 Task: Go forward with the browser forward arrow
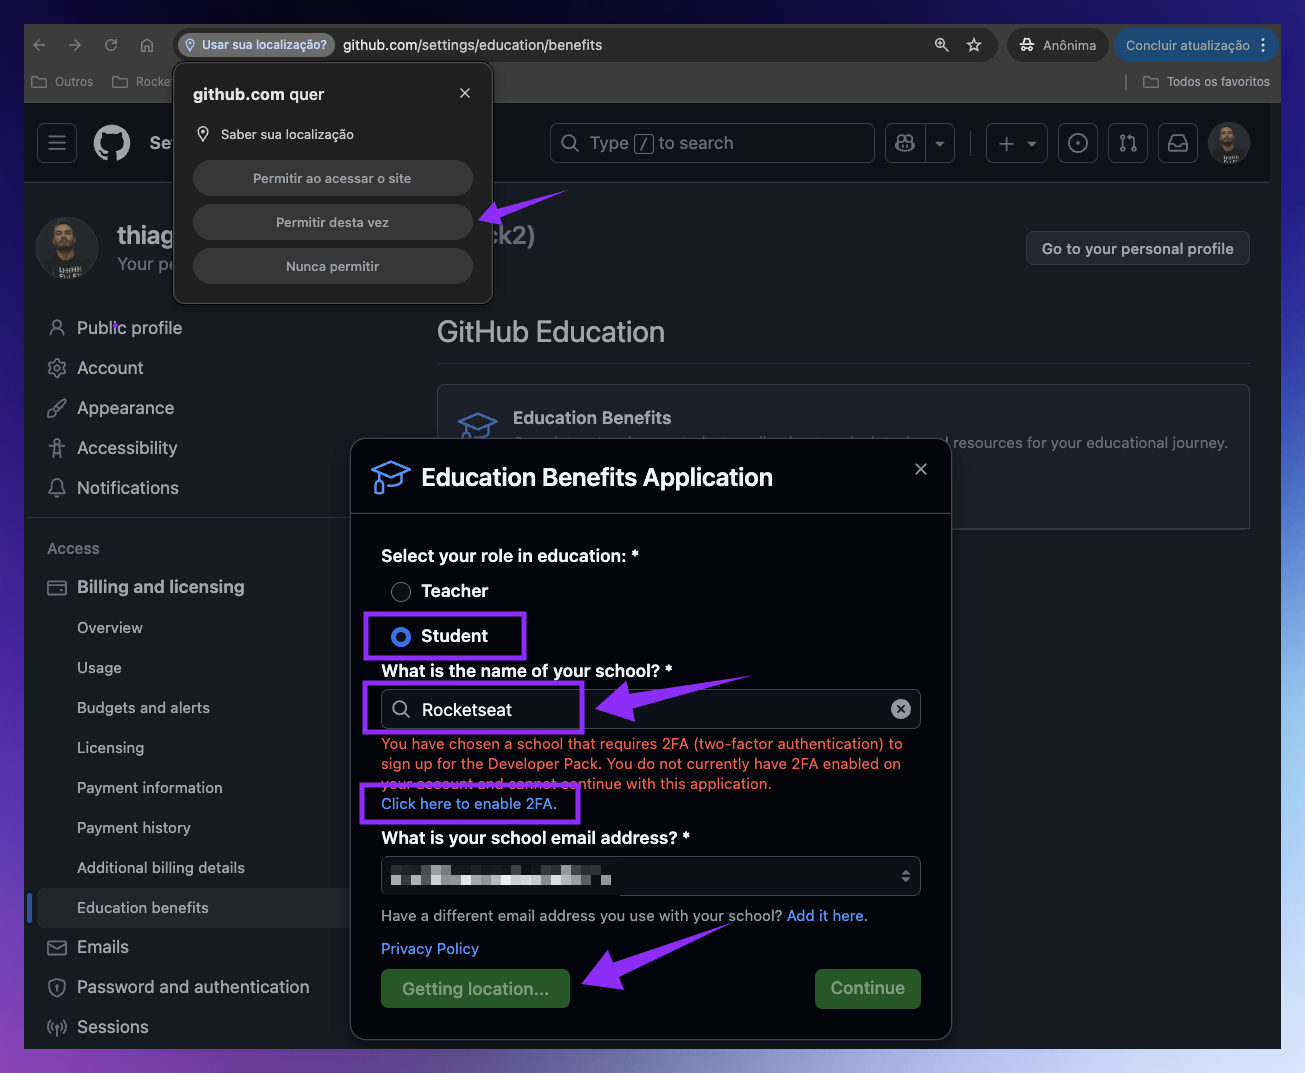point(75,45)
